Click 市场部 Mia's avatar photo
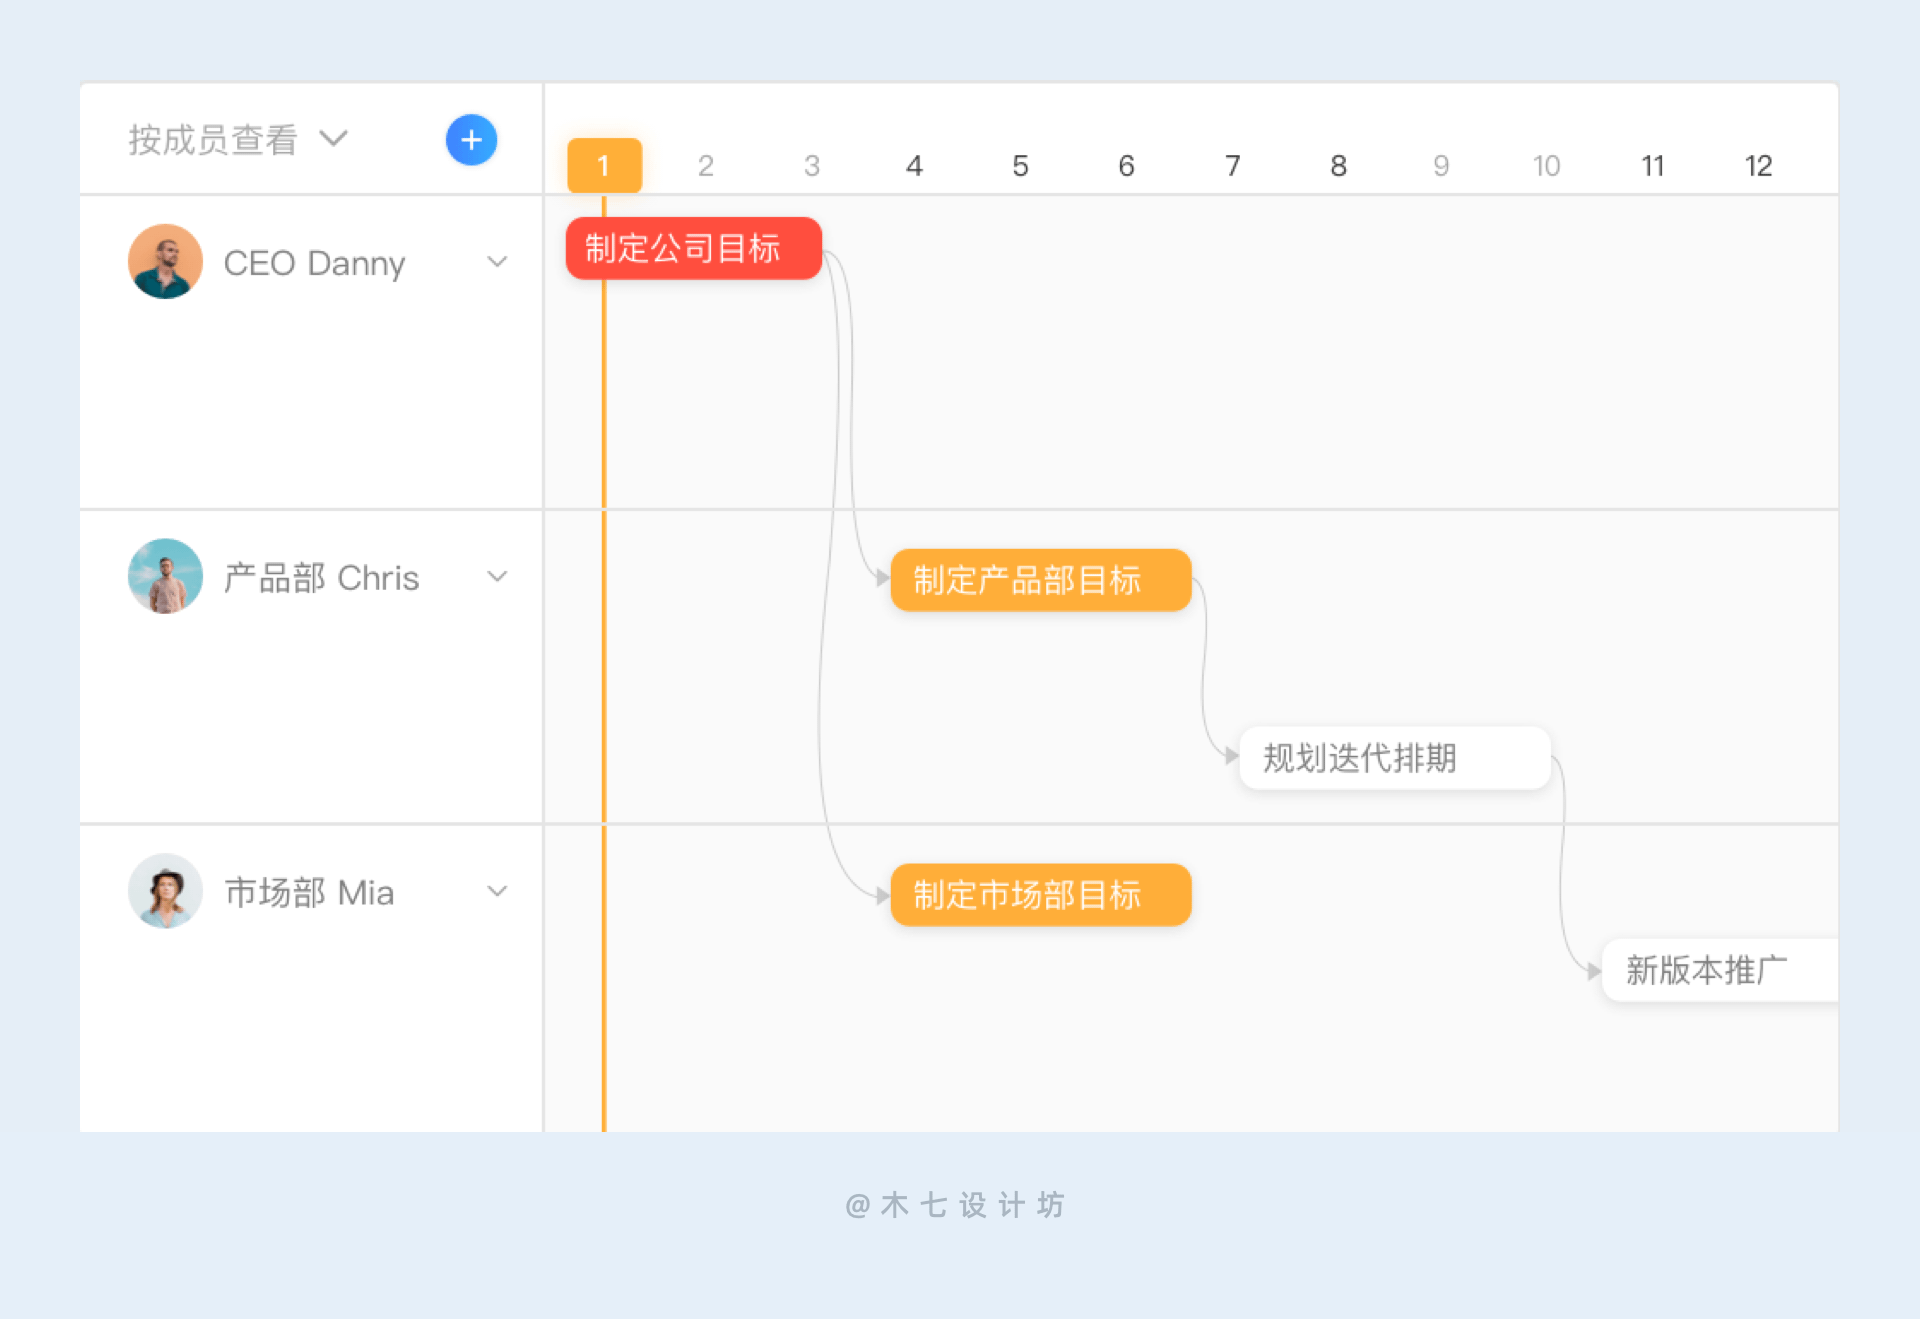Viewport: 1920px width, 1319px height. [x=166, y=891]
